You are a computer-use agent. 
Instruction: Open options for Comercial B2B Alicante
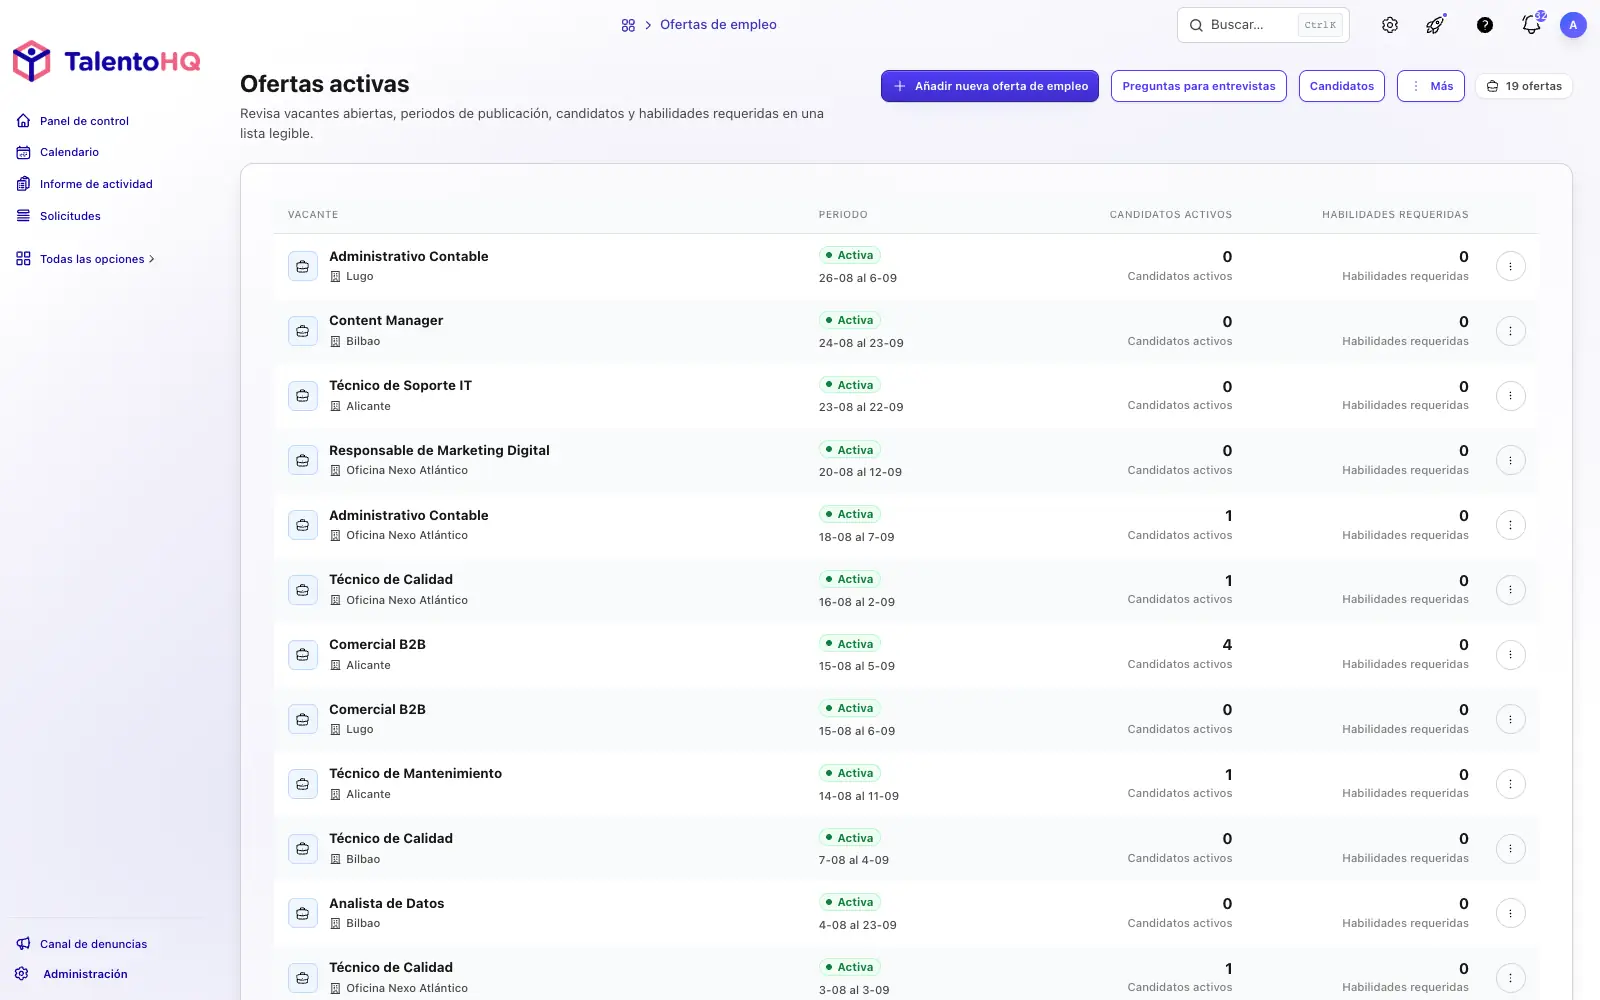pos(1510,655)
